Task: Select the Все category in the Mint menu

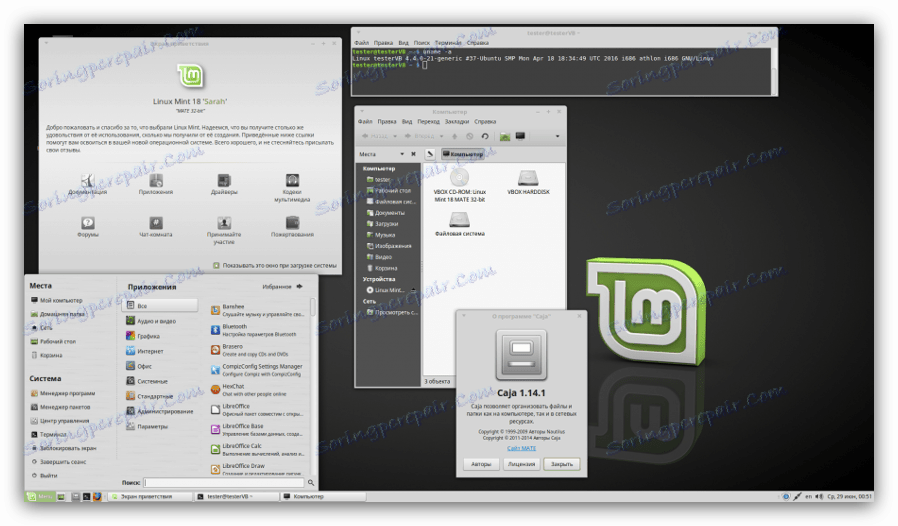Action: coord(160,305)
